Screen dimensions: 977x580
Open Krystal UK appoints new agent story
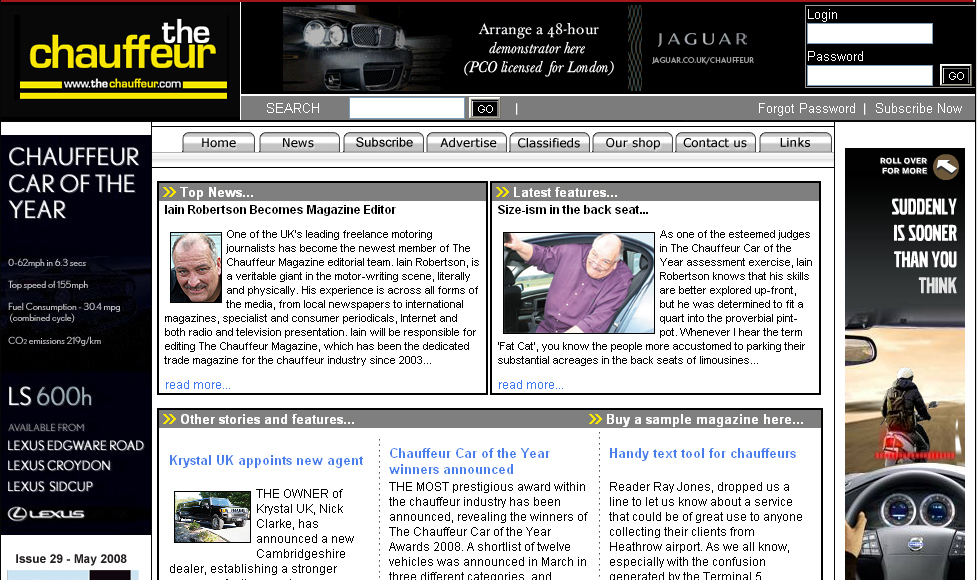266,460
